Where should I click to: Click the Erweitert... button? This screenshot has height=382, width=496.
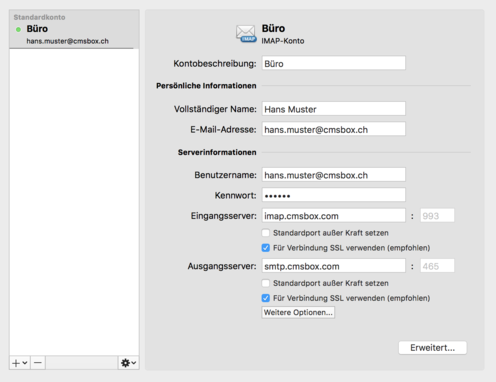click(433, 348)
